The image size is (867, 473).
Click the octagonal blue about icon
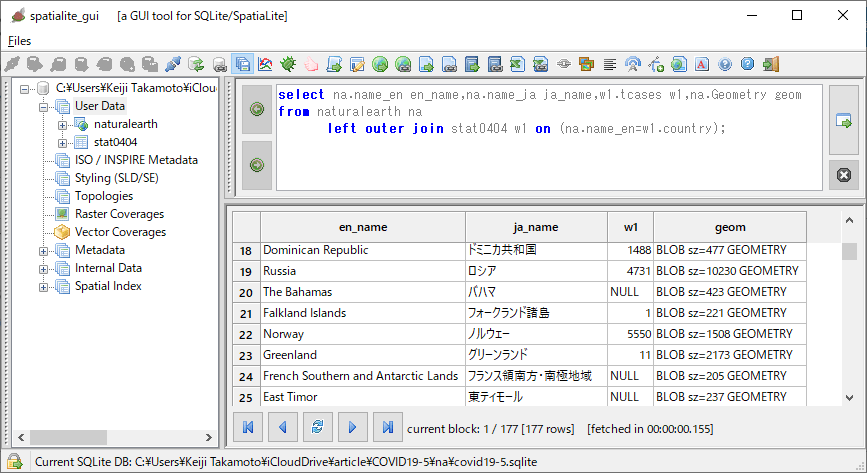click(748, 64)
